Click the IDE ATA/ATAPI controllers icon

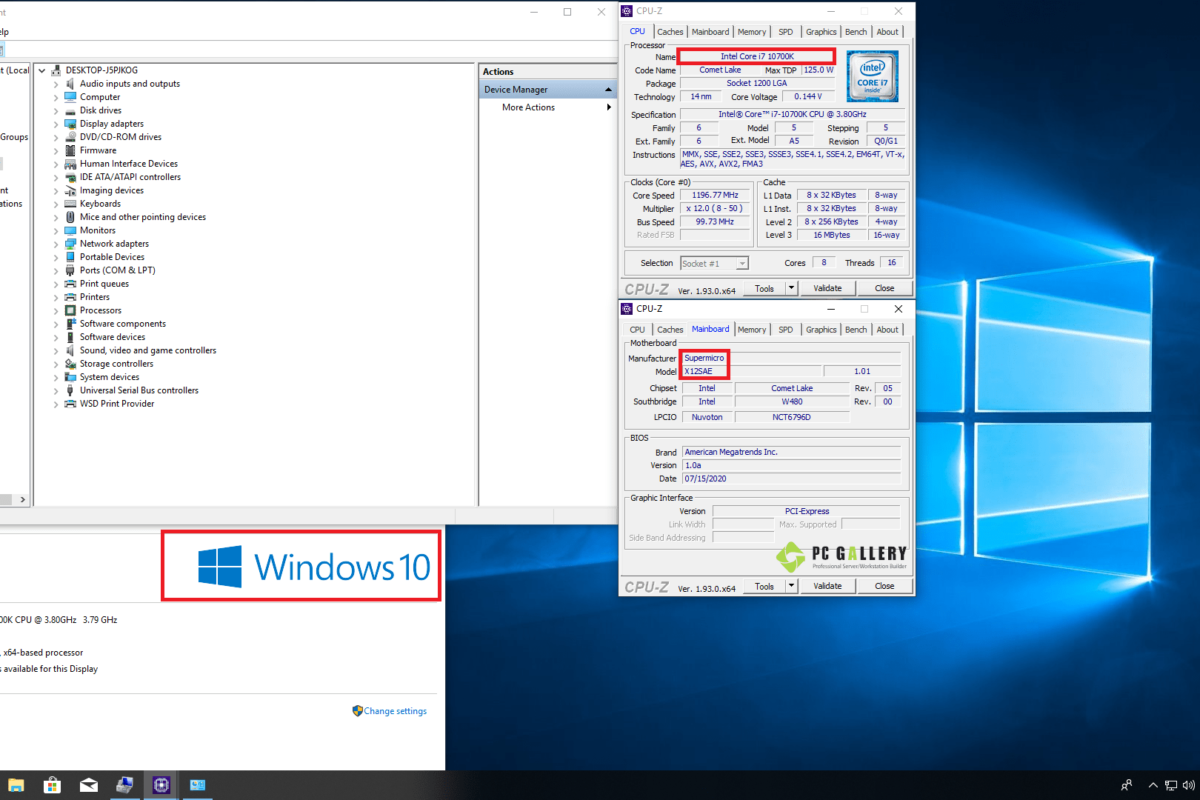71,177
